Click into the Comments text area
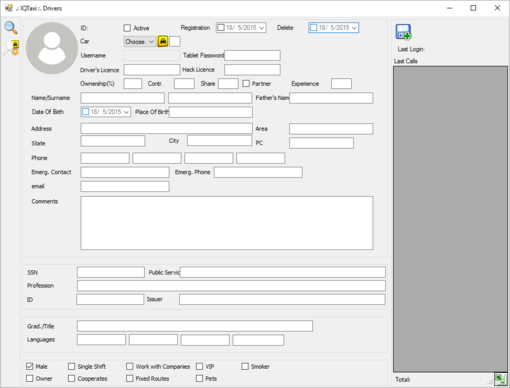The height and width of the screenshot is (388, 510). (227, 223)
